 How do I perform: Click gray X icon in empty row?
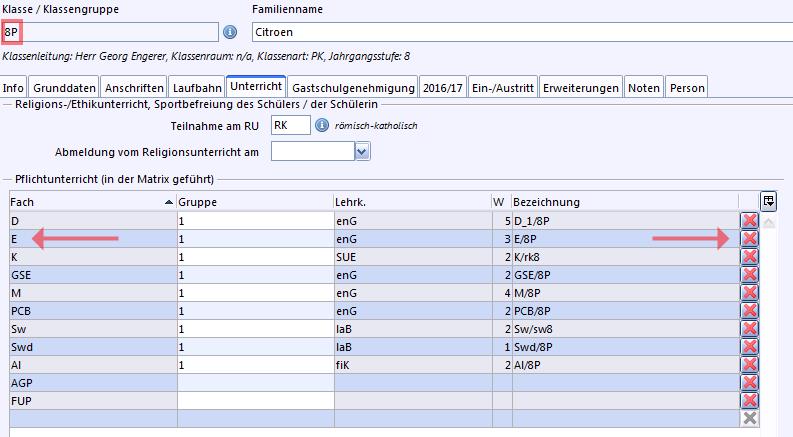coord(750,418)
